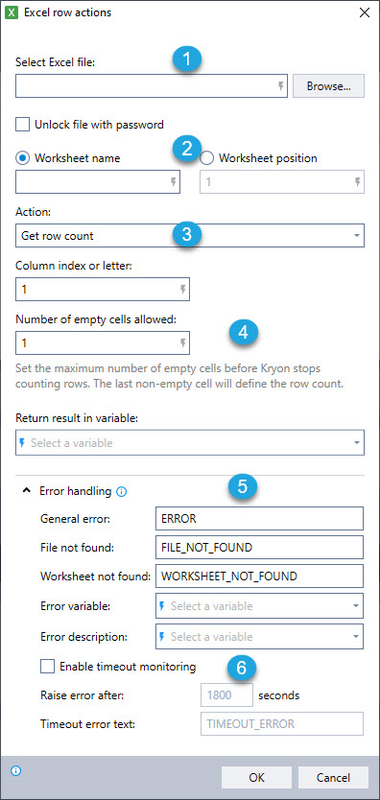This screenshot has width=380, height=800.
Task: Open the Error description variable dropdown
Action: (259, 637)
